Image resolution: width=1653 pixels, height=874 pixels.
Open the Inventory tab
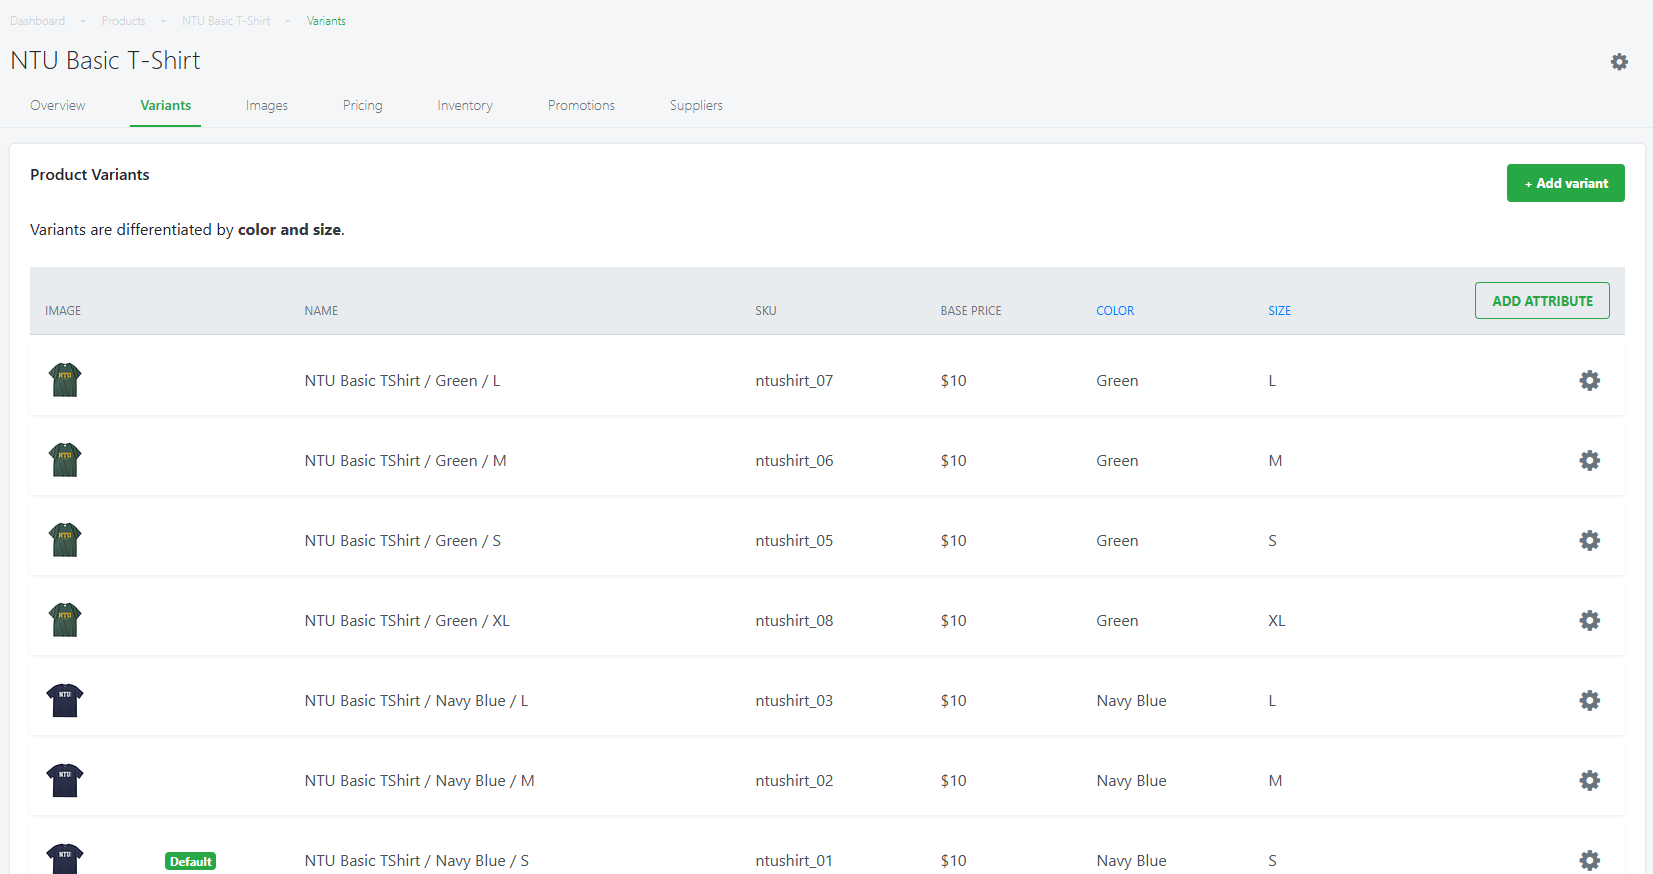click(465, 105)
